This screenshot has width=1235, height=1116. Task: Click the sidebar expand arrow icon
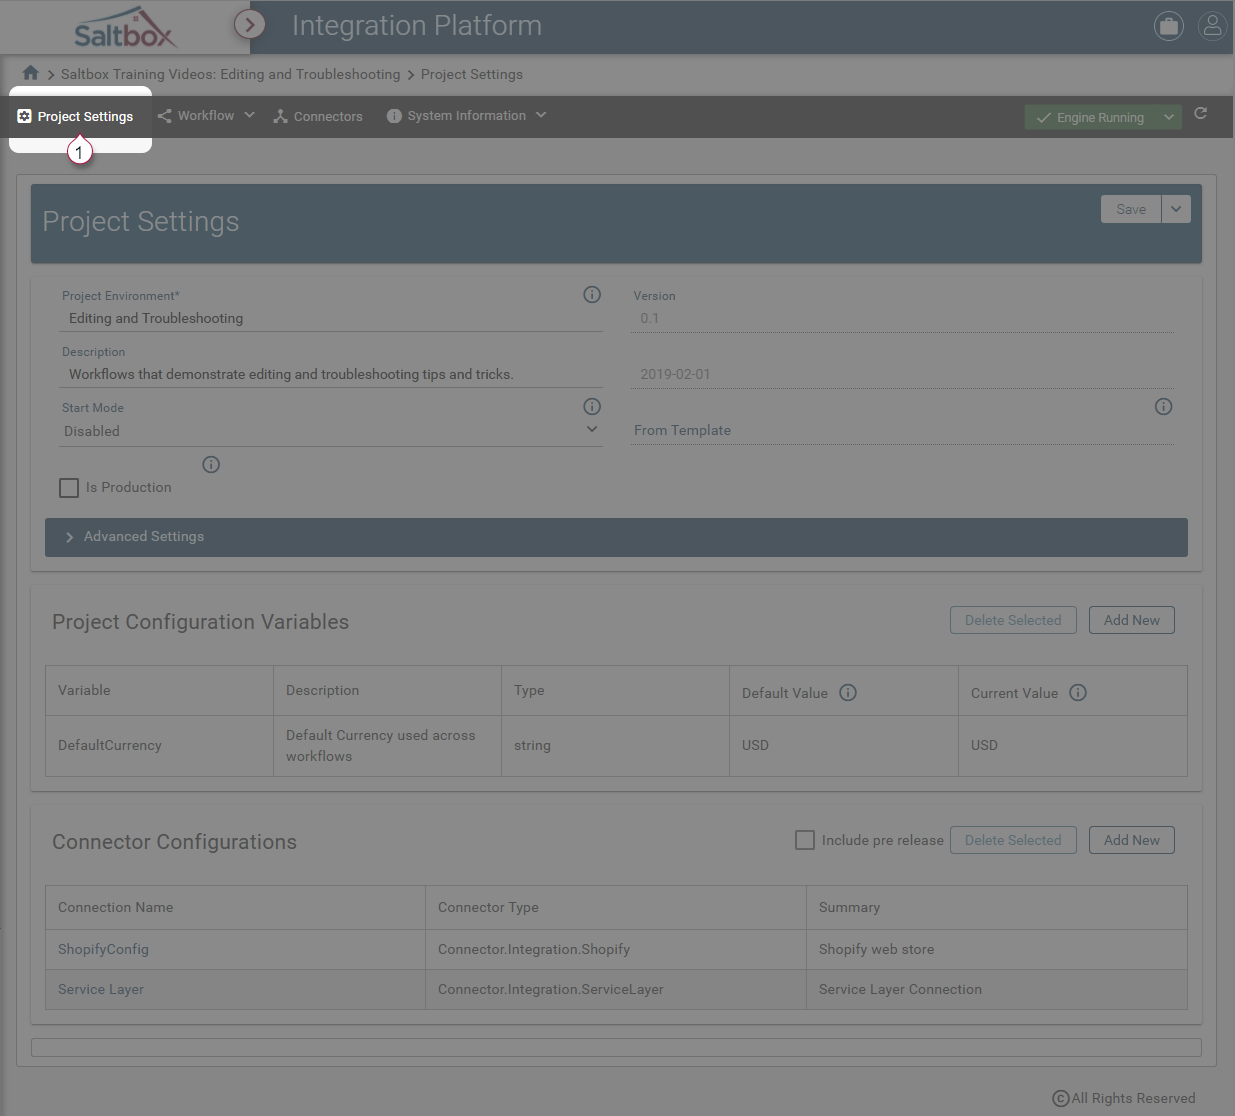(250, 24)
